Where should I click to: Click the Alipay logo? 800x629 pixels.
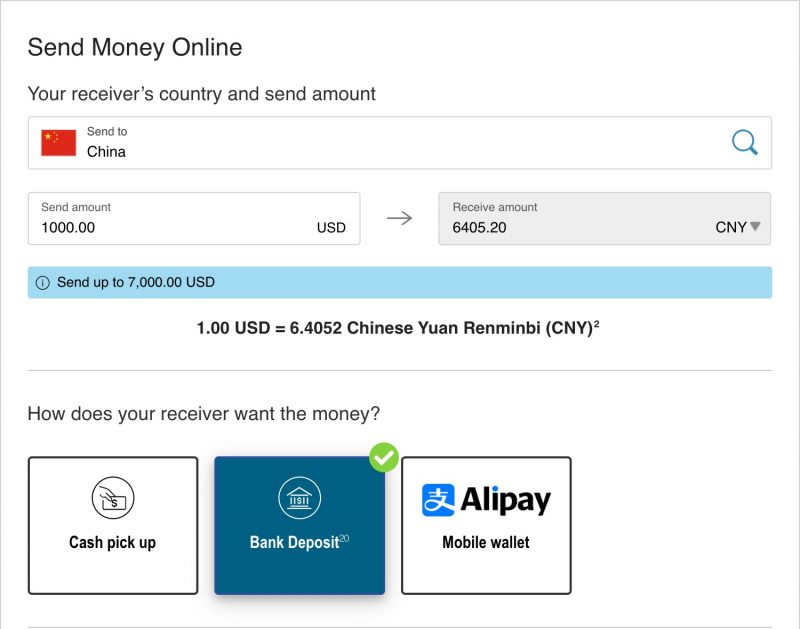486,500
